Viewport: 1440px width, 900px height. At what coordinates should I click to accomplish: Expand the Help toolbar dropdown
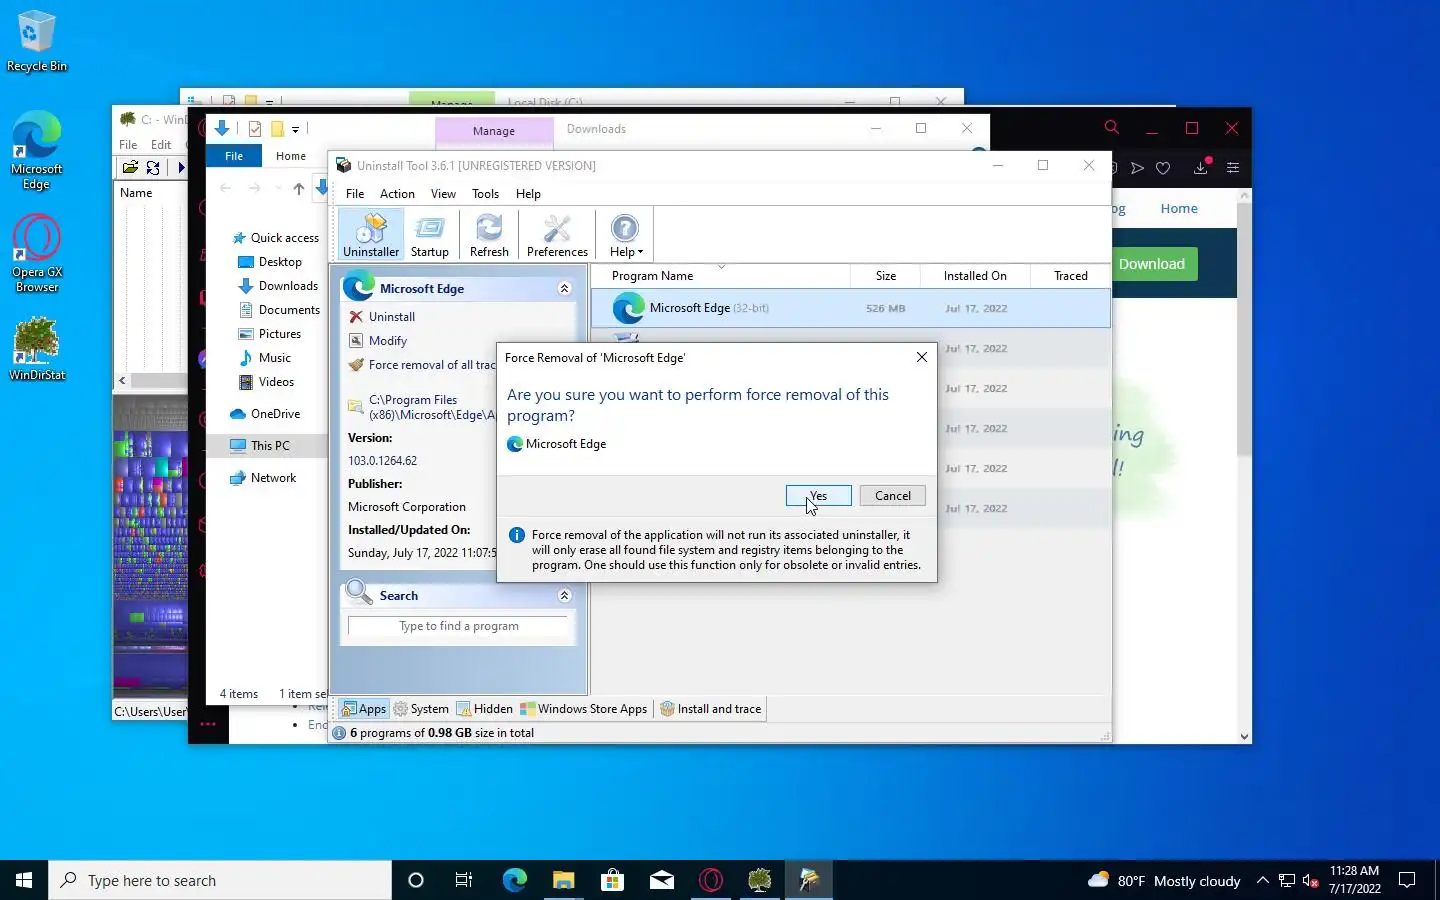point(626,235)
